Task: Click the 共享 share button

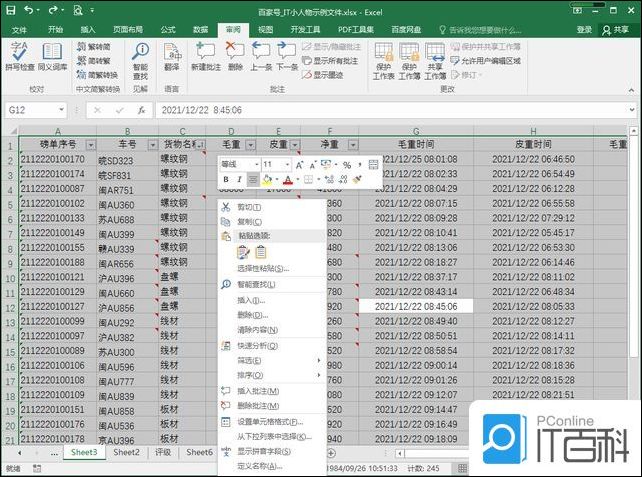Action: pos(616,29)
